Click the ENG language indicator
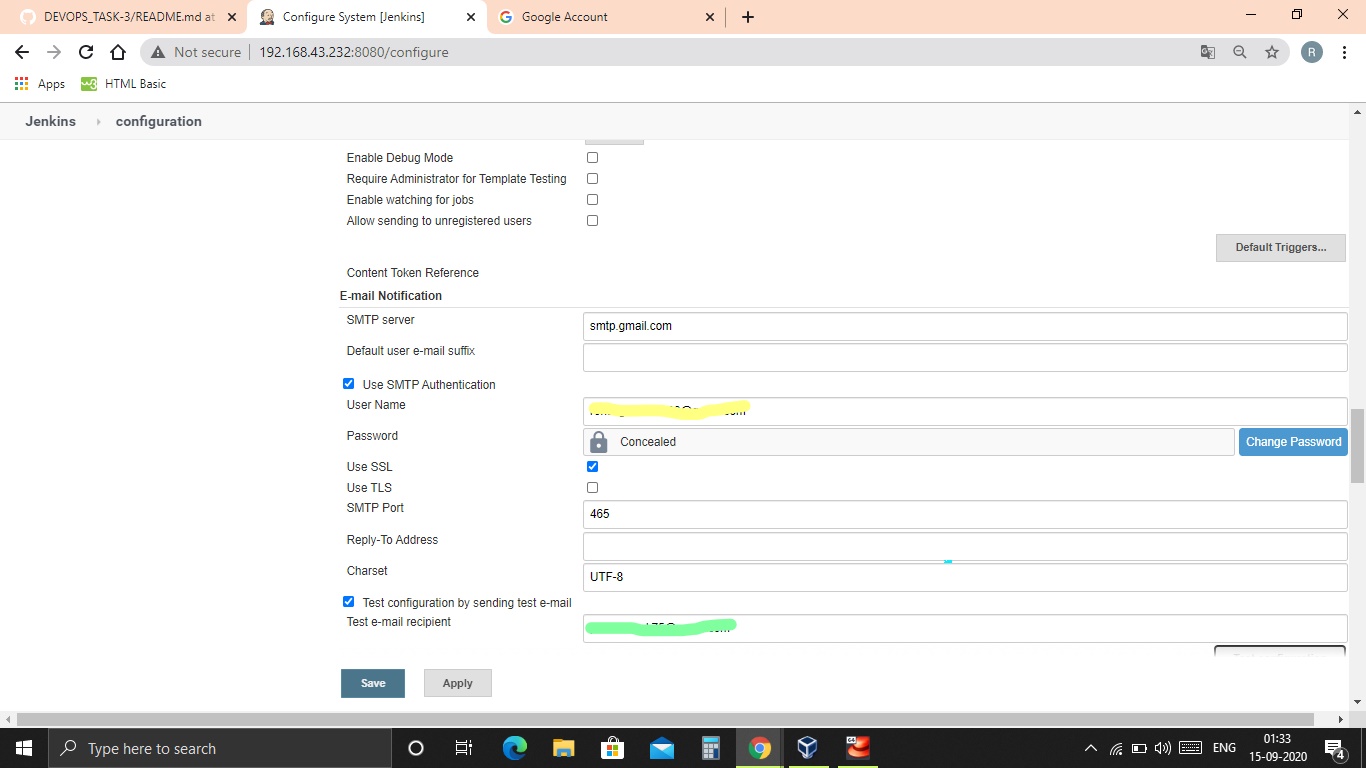 click(1224, 748)
